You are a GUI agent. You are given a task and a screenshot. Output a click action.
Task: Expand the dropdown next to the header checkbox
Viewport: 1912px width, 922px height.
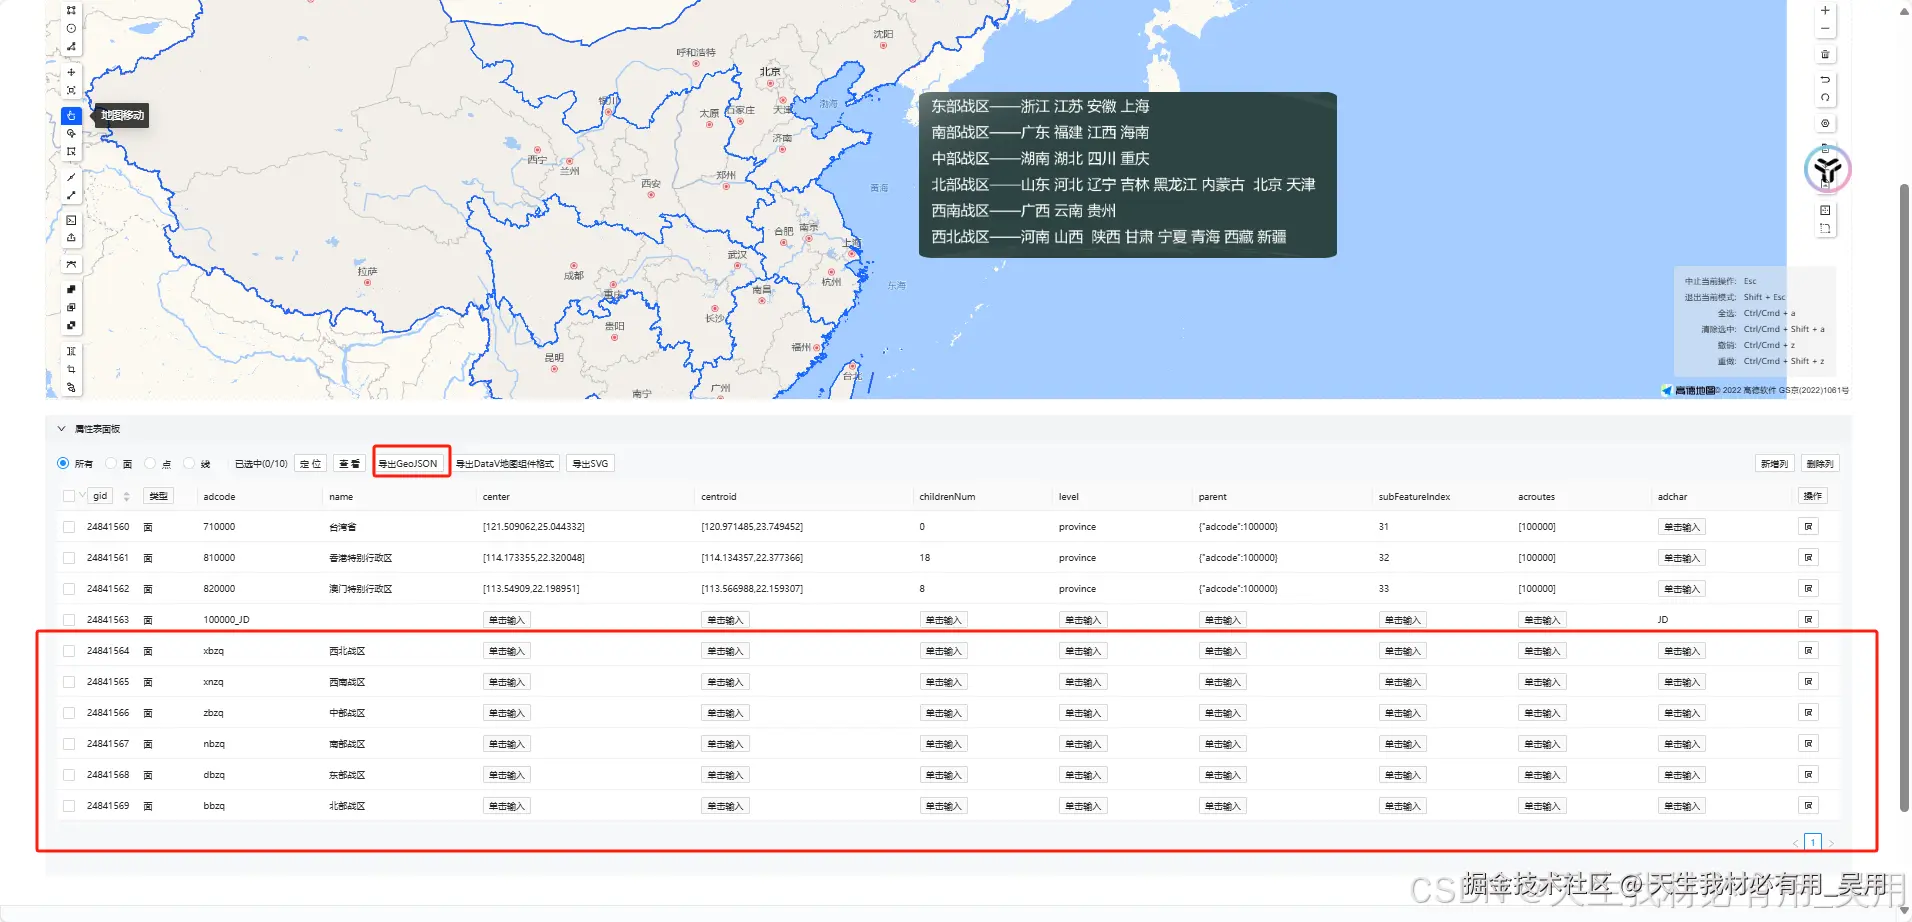point(82,495)
